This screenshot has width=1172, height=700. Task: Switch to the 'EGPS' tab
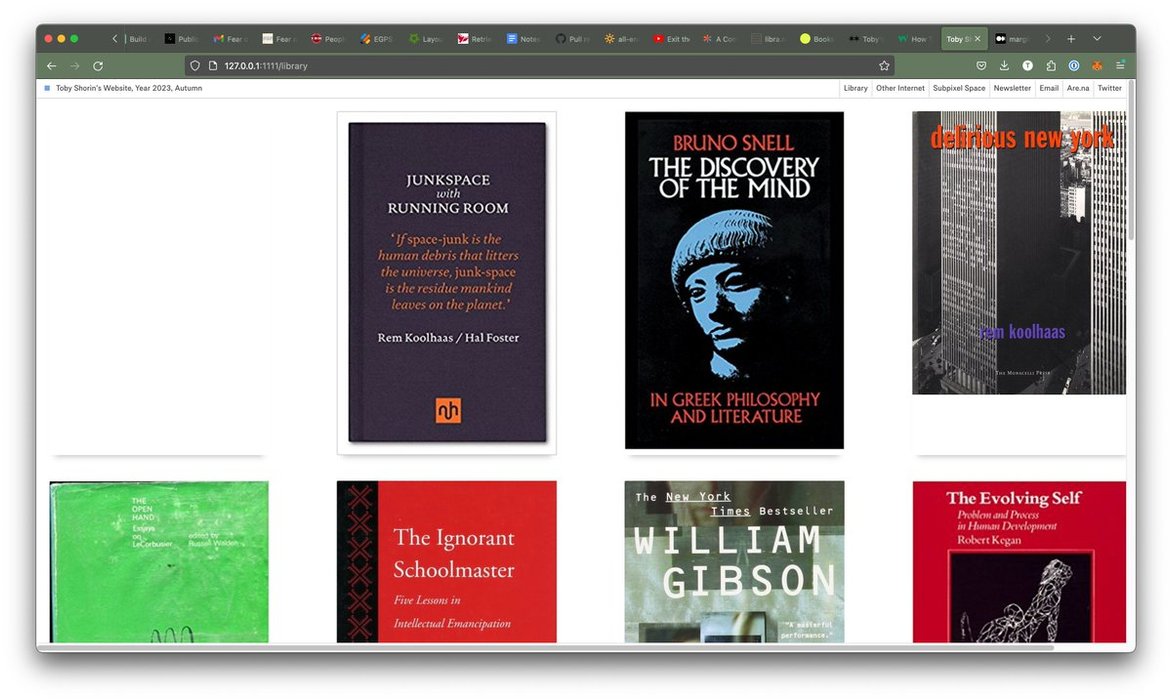click(x=376, y=39)
